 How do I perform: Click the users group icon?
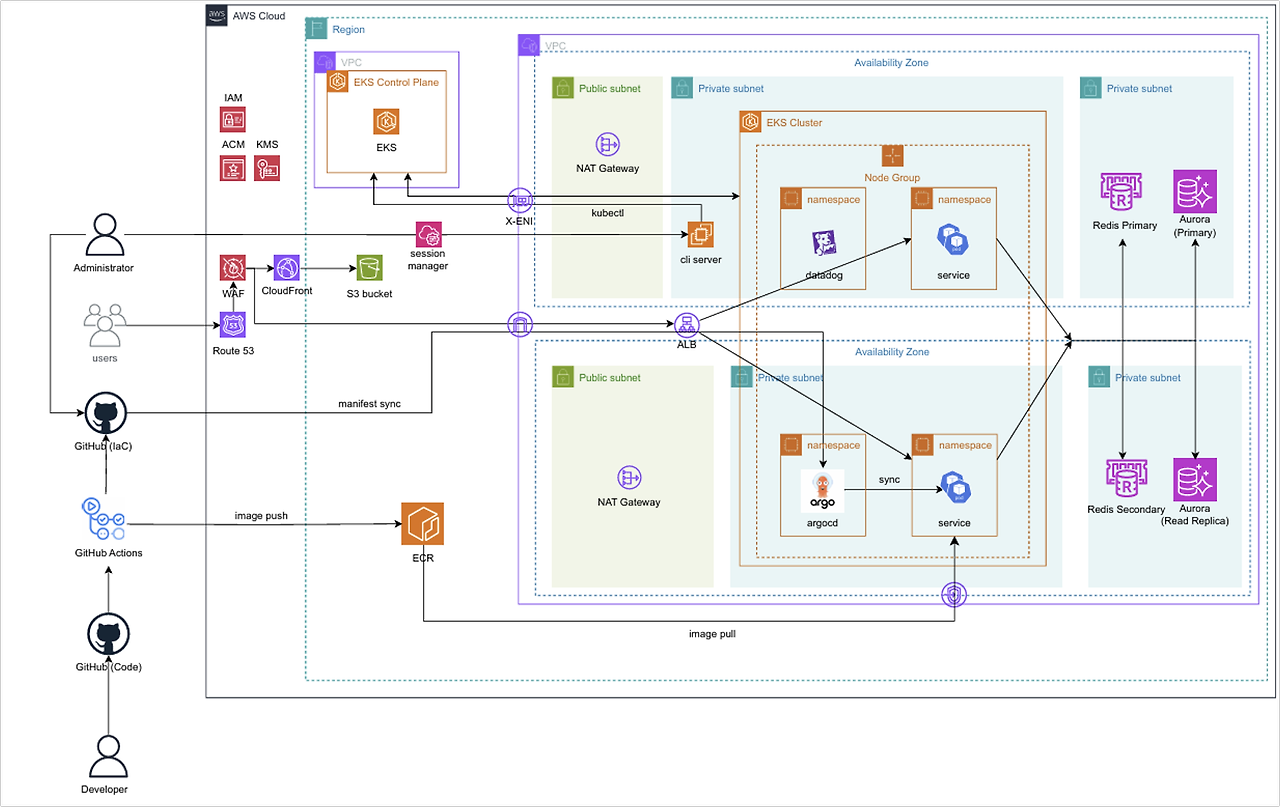point(104,325)
